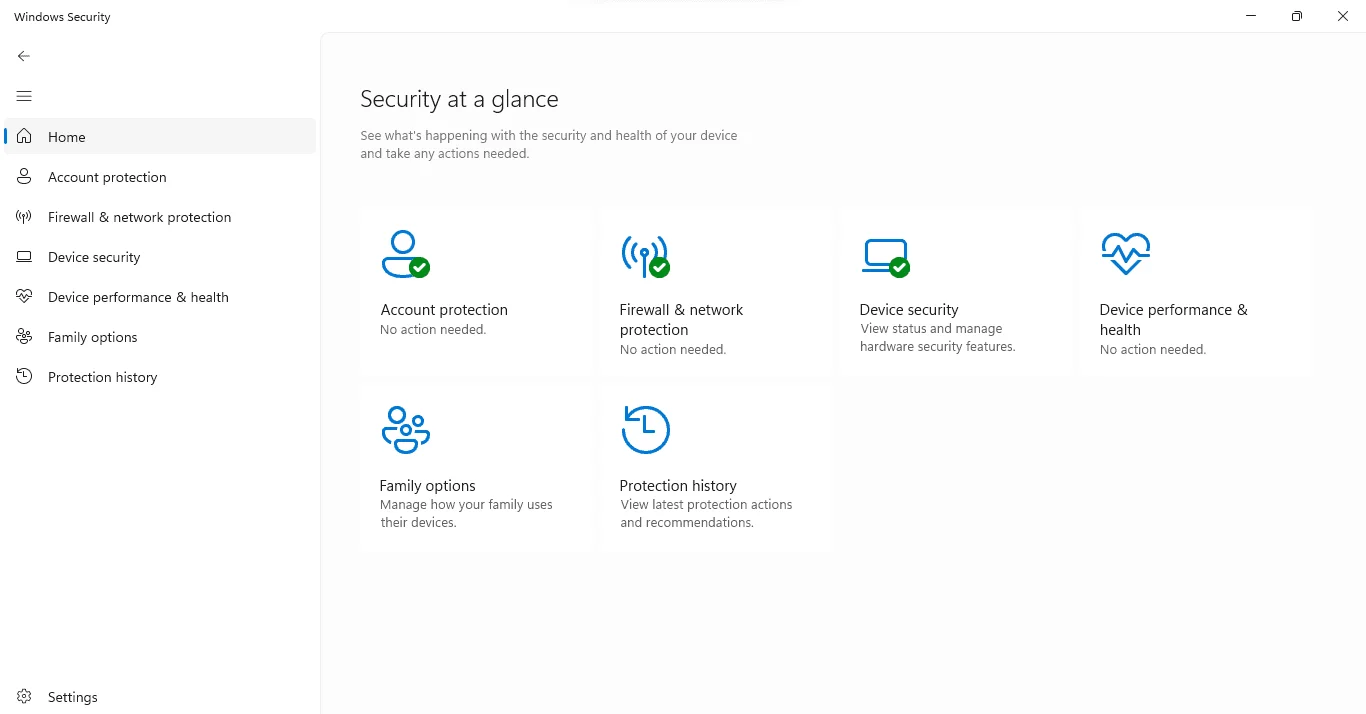Click the Device security laptop icon in sidebar
Image resolution: width=1366 pixels, height=714 pixels.
(24, 256)
